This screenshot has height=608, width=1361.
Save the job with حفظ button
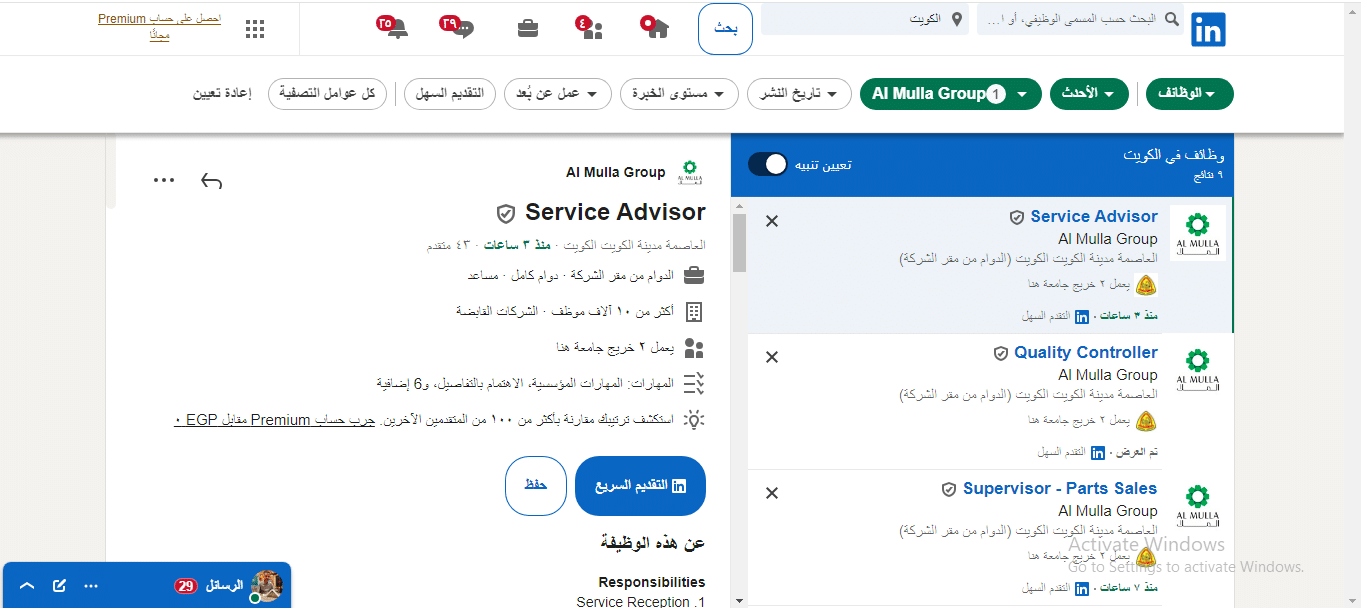click(x=536, y=486)
